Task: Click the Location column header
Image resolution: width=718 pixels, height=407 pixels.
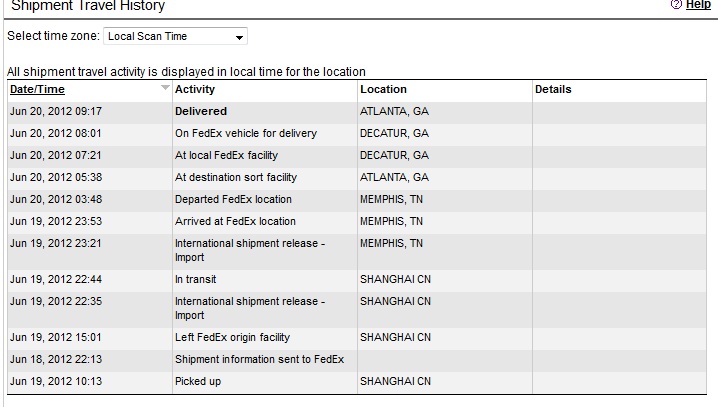Action: (x=383, y=89)
